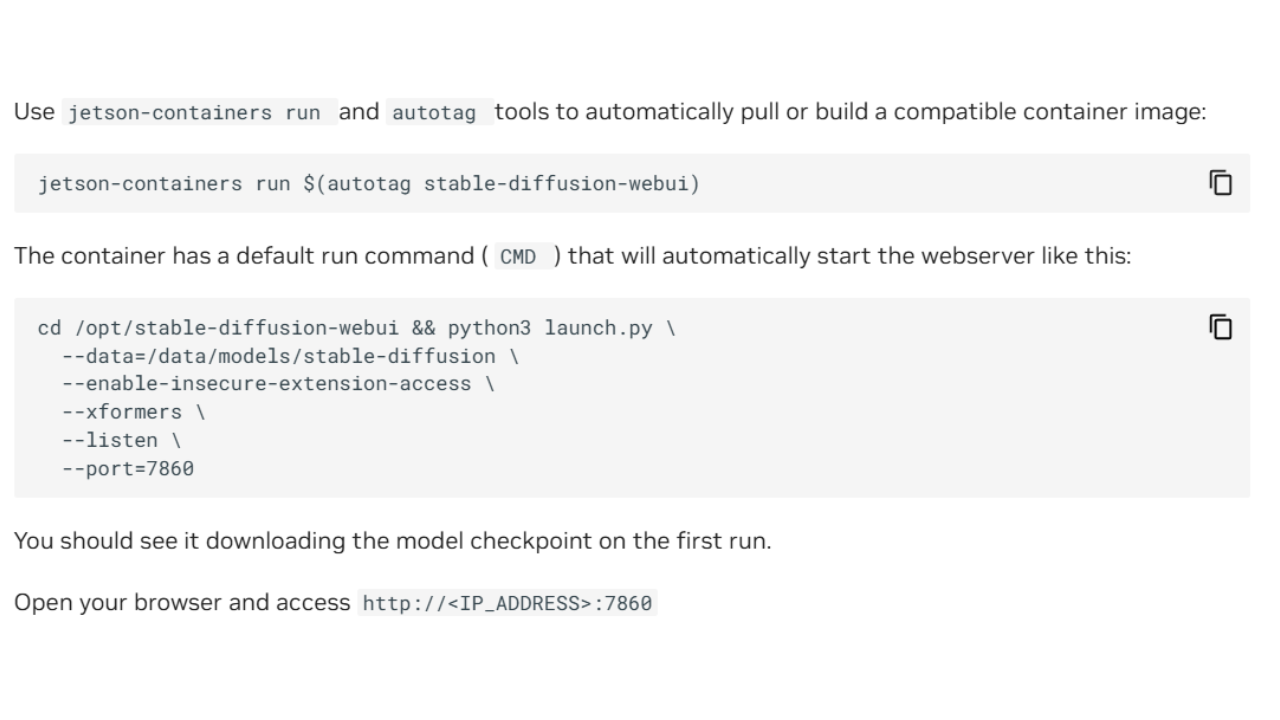Click 'The container has a default run command' text
This screenshot has height=720, width=1280.
(x=244, y=256)
